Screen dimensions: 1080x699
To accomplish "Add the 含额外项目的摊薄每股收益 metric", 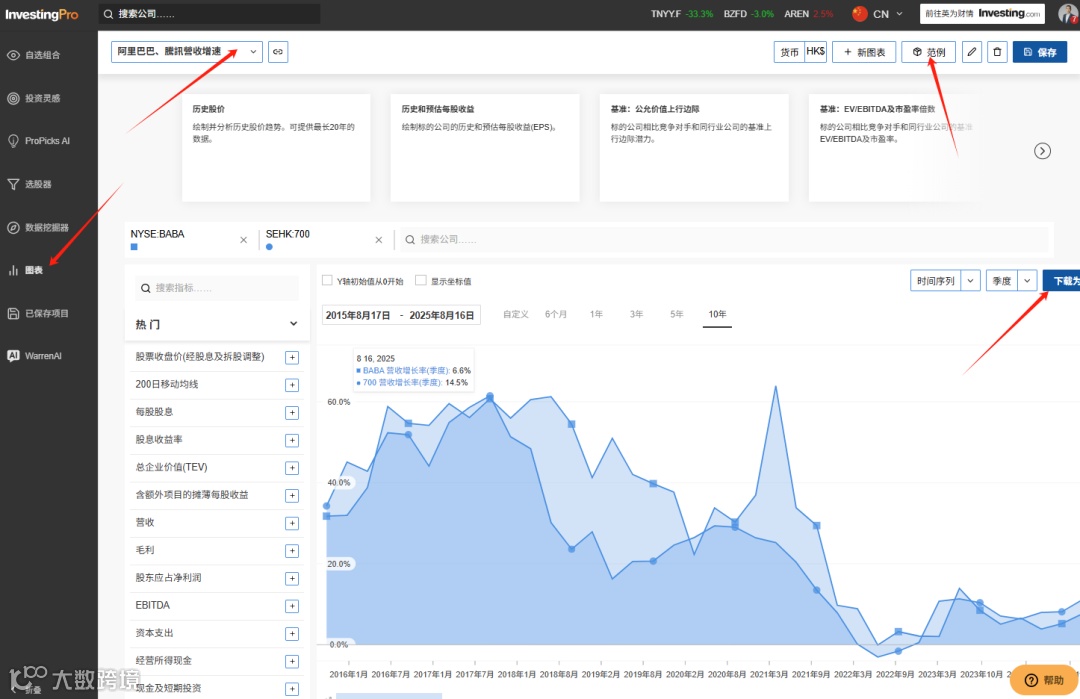I will tap(292, 496).
